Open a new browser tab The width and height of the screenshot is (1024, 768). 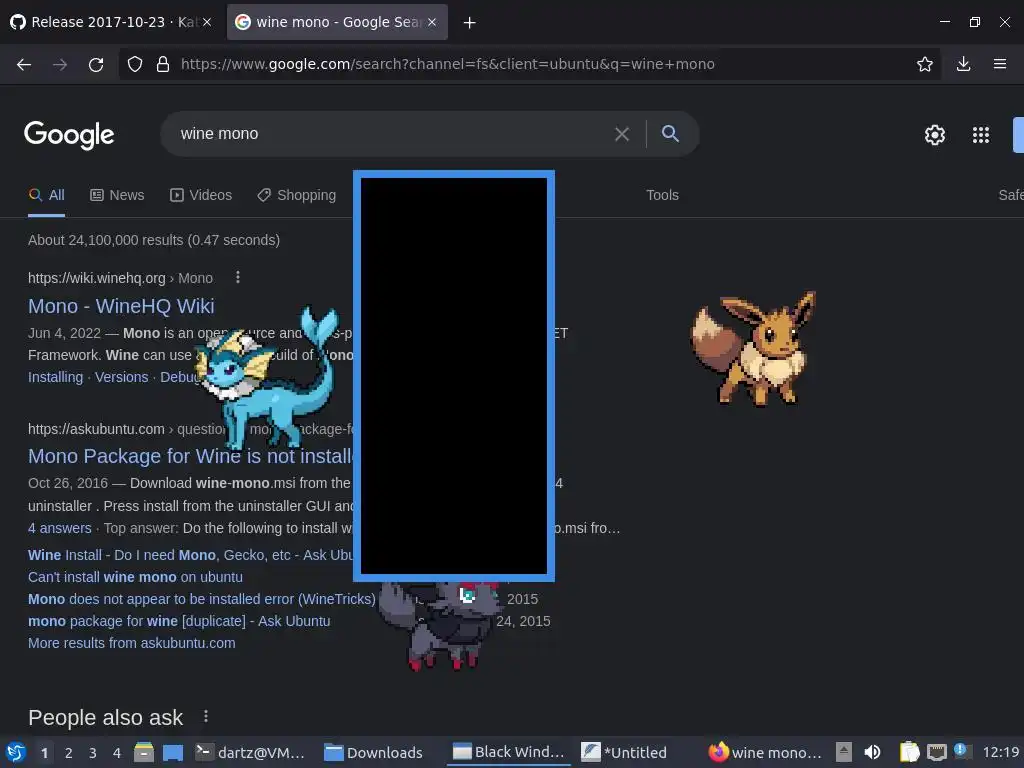pyautogui.click(x=469, y=23)
